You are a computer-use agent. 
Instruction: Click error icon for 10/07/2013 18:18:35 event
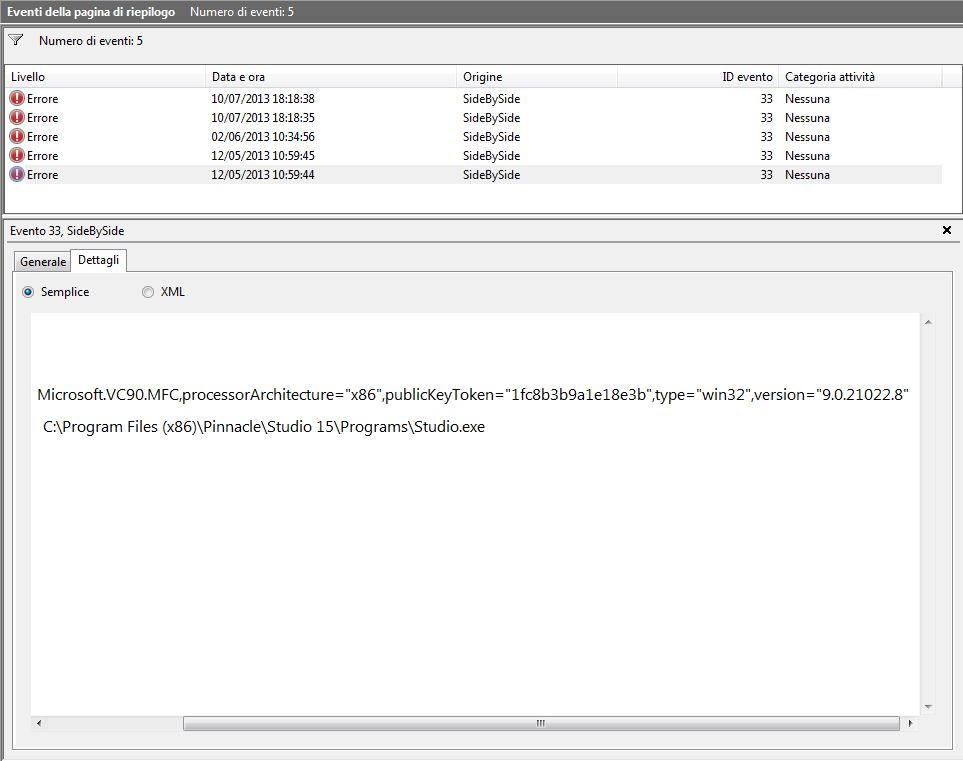point(17,117)
